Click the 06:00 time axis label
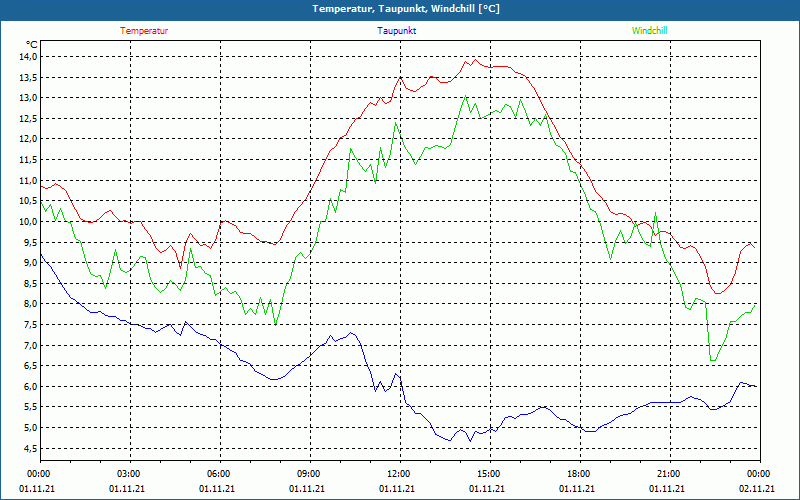800x500 pixels. click(x=218, y=474)
